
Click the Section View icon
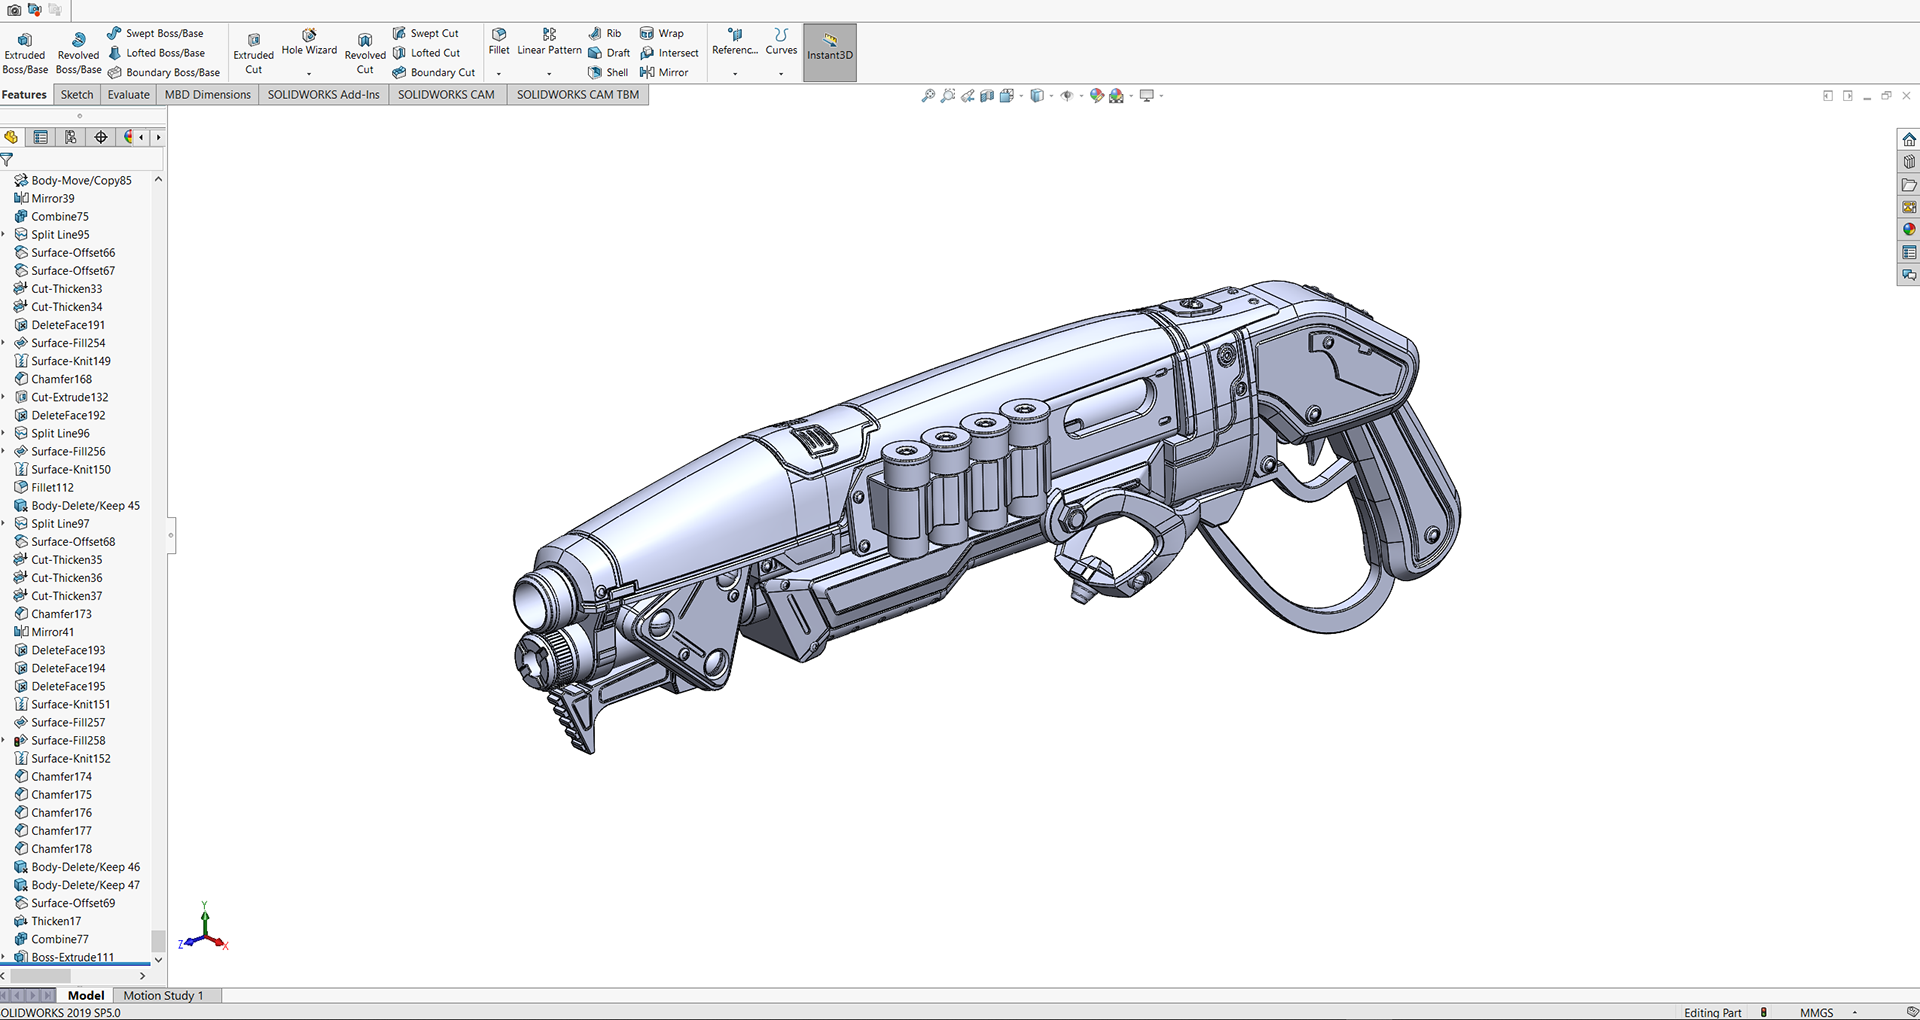tap(987, 96)
